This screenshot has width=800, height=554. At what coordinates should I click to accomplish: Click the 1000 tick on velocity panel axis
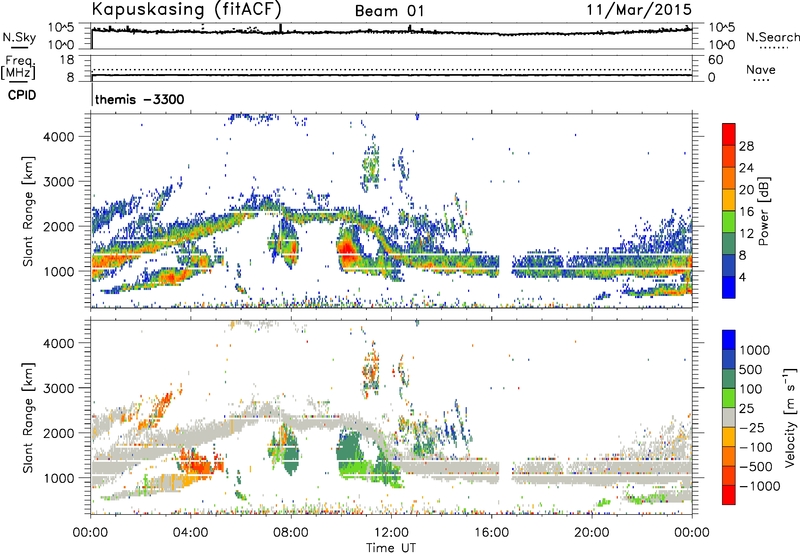click(58, 478)
